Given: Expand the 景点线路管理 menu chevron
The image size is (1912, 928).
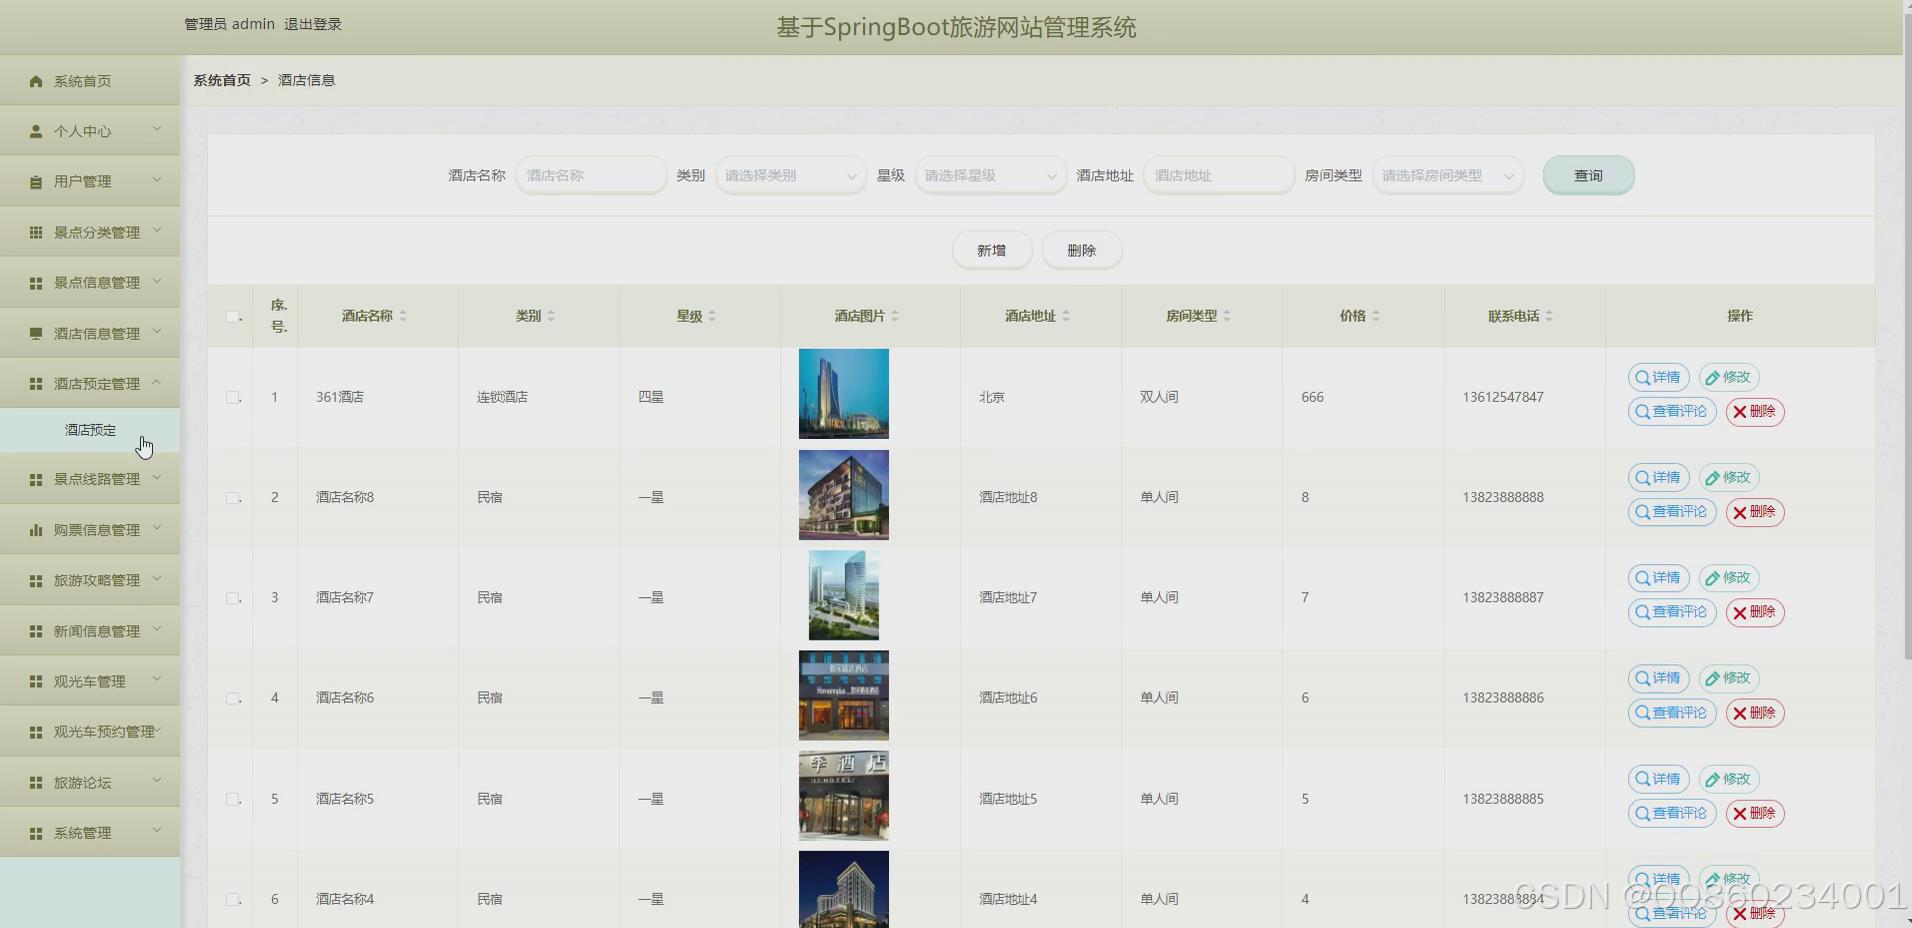Looking at the screenshot, I should pos(157,477).
